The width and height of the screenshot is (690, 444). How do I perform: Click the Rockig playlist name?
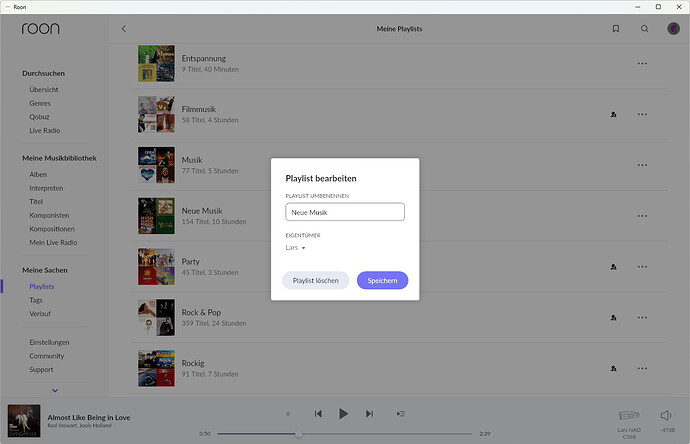click(x=193, y=363)
